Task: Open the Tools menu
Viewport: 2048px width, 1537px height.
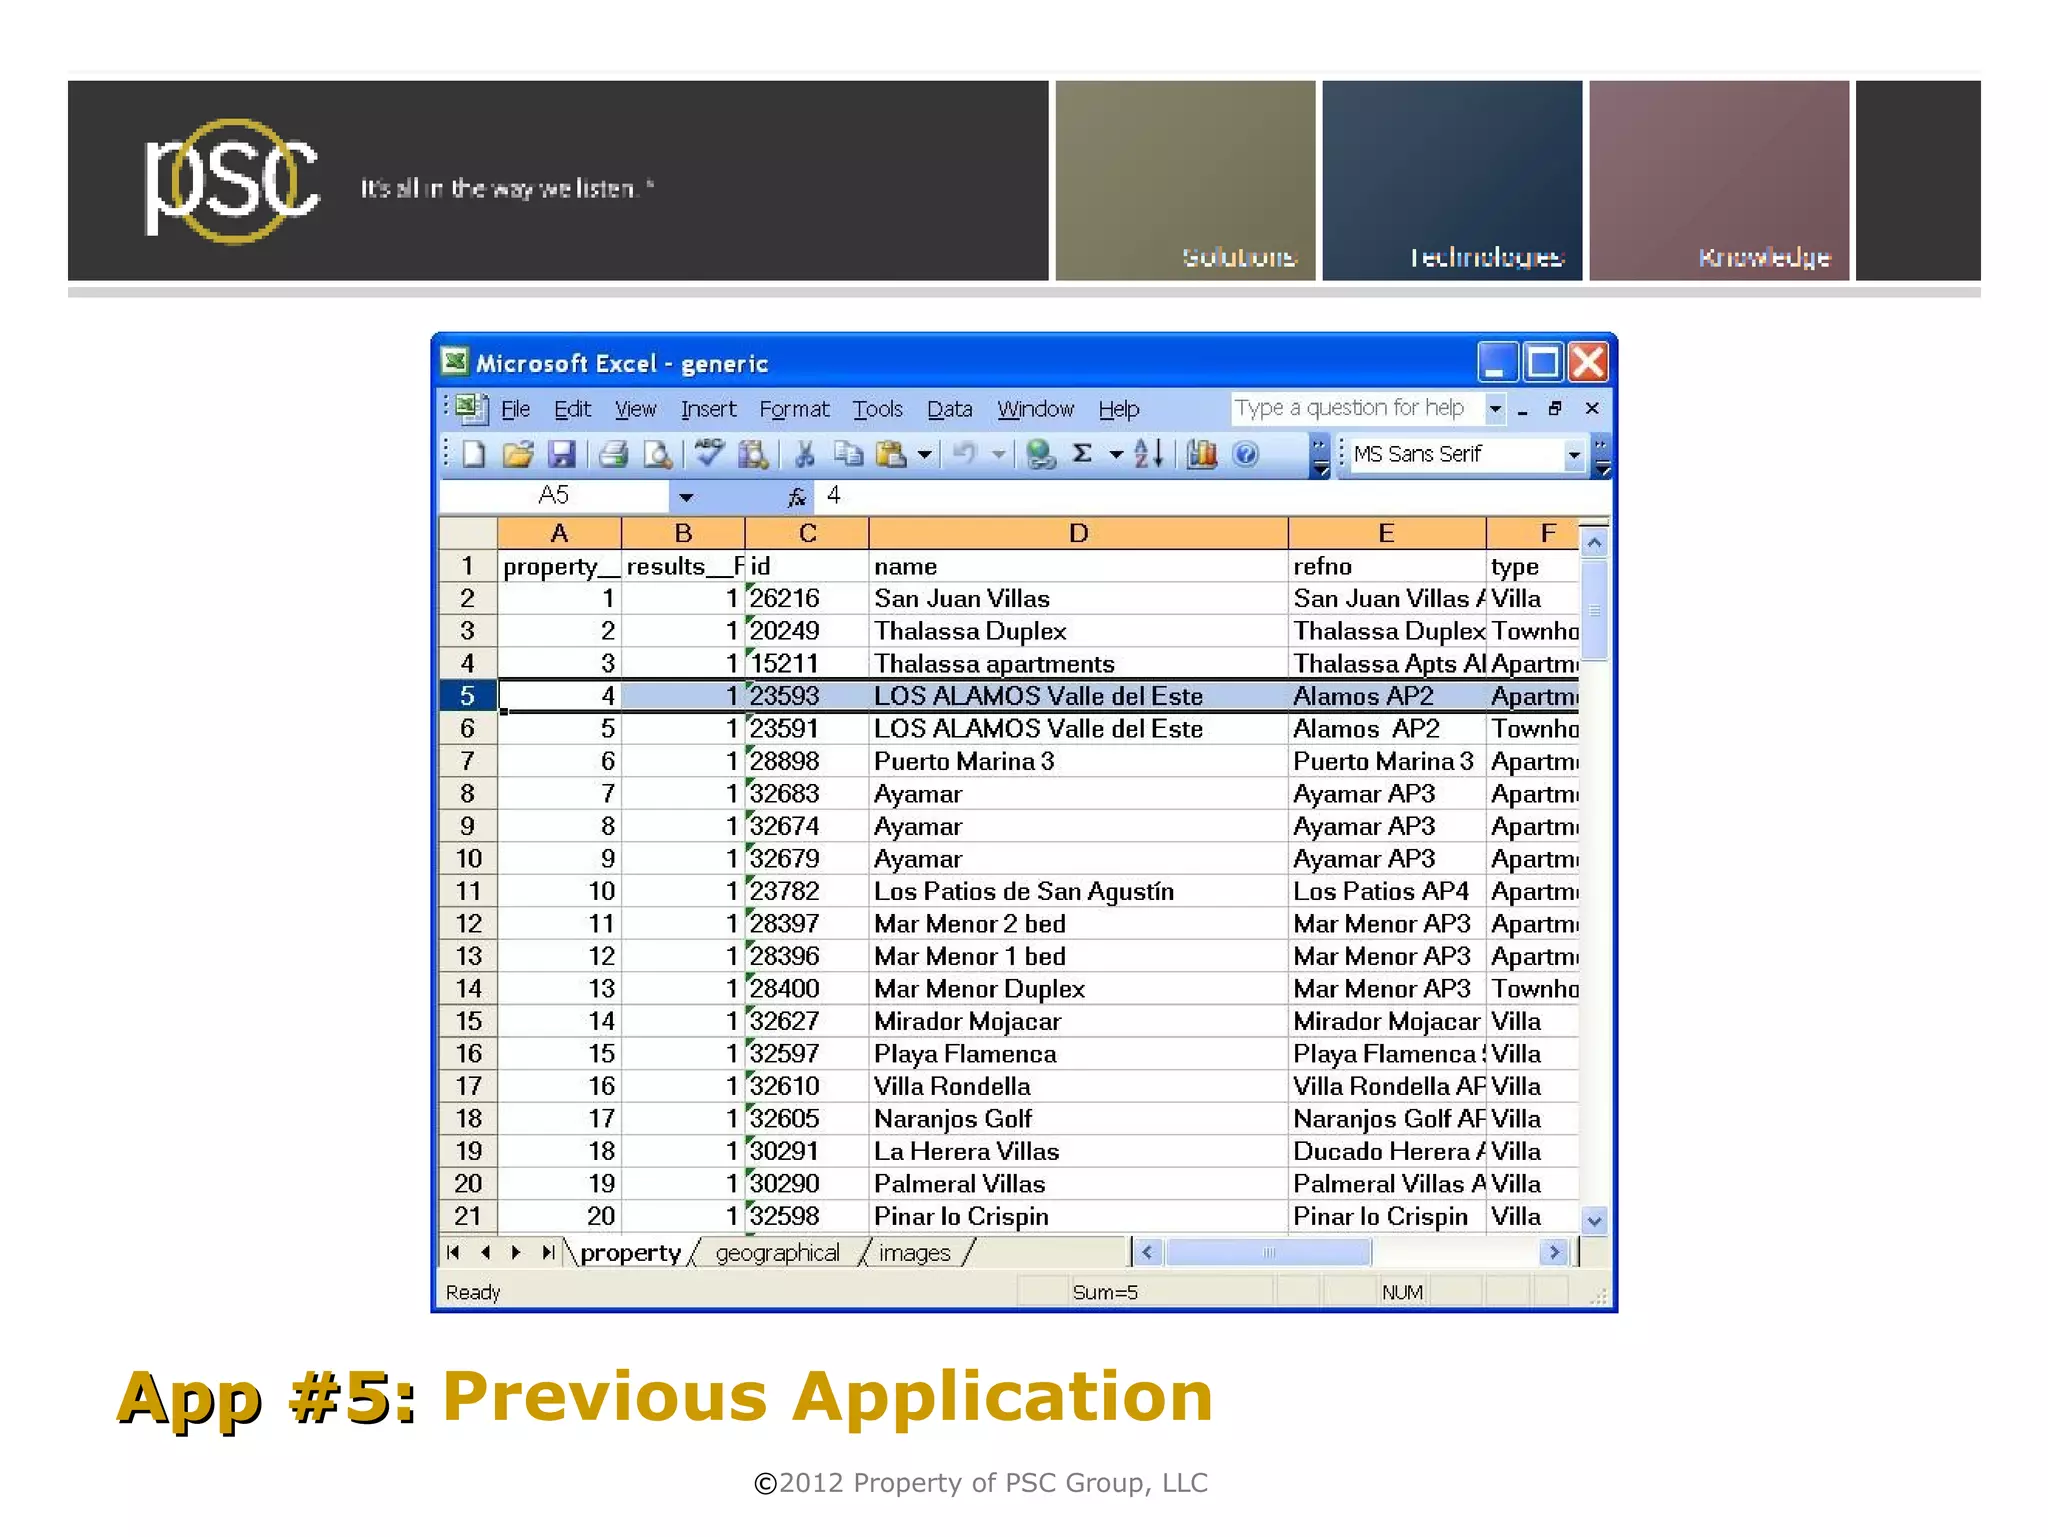Action: click(877, 409)
